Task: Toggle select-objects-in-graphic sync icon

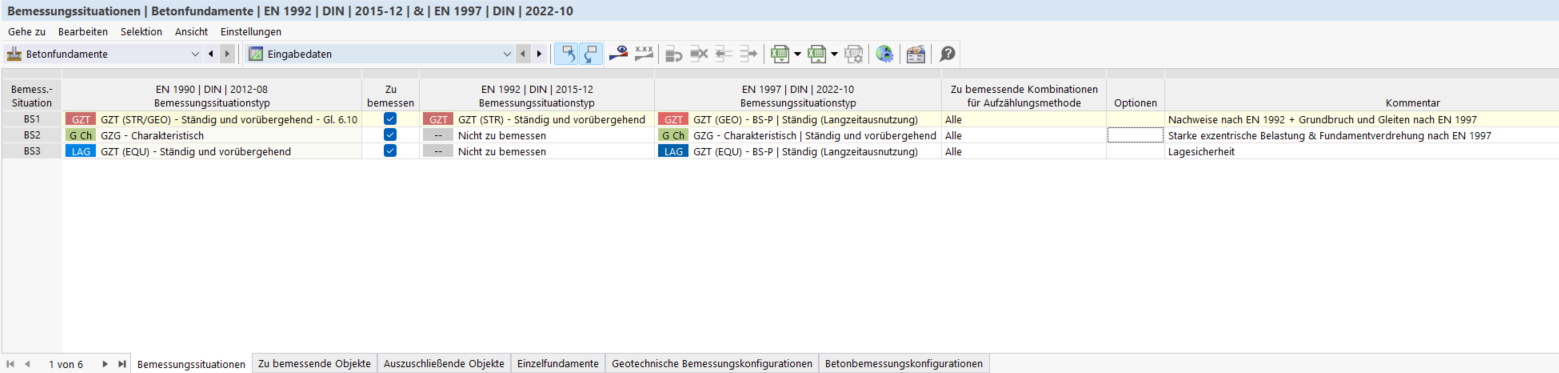Action: tap(567, 54)
